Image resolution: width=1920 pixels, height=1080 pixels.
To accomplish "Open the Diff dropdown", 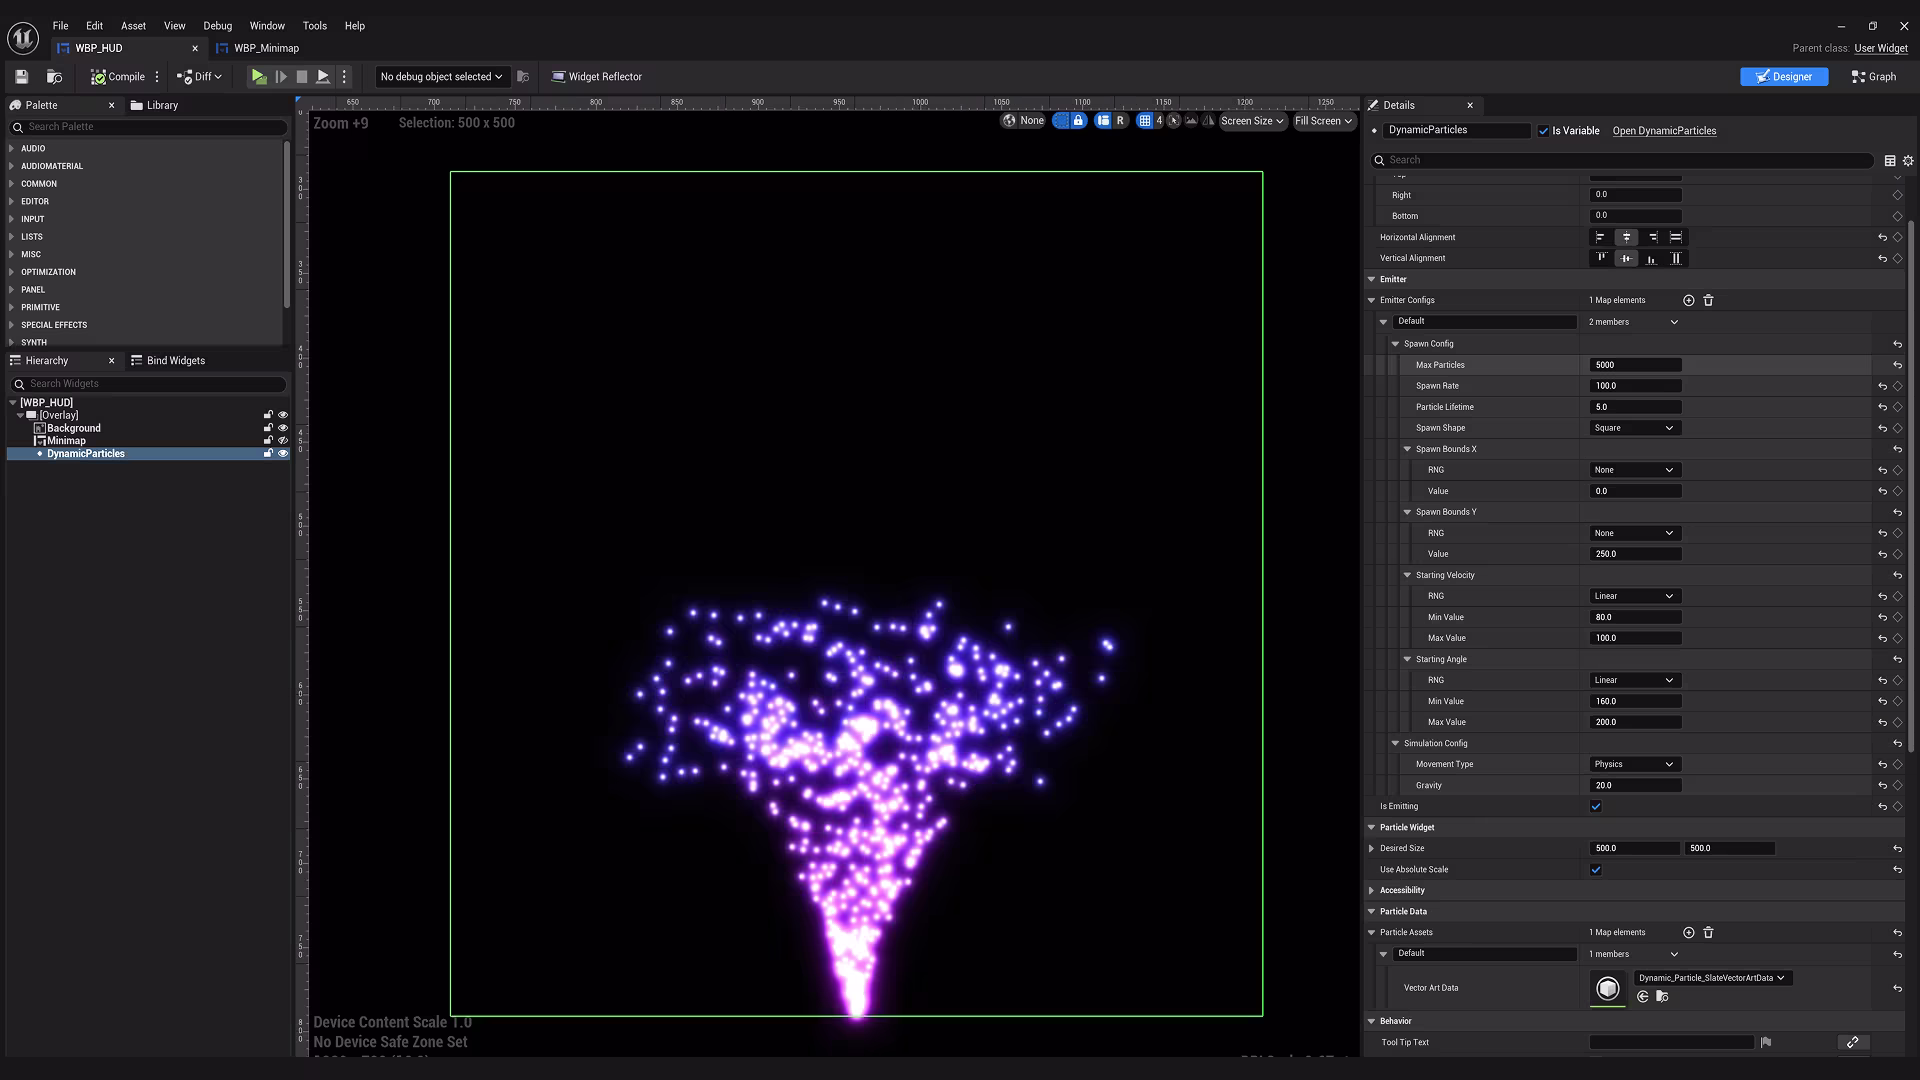I will (199, 77).
